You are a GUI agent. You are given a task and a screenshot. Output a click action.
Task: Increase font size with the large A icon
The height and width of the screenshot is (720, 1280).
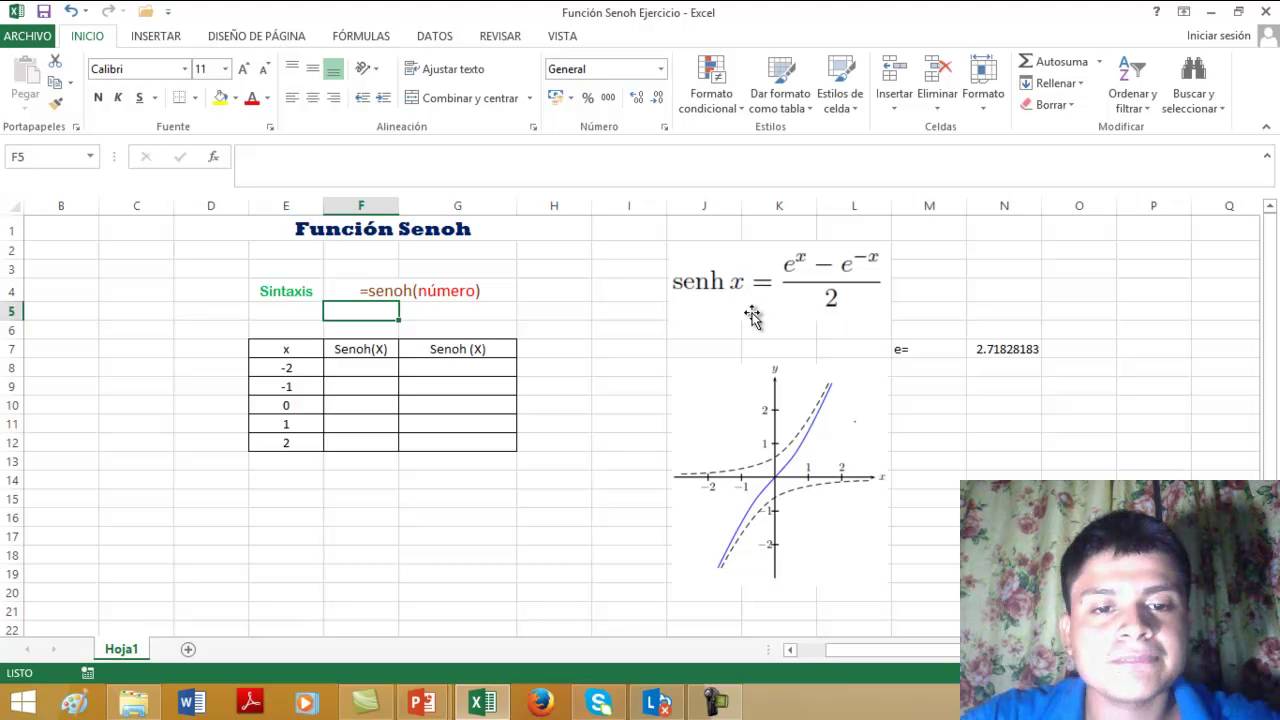pyautogui.click(x=244, y=69)
